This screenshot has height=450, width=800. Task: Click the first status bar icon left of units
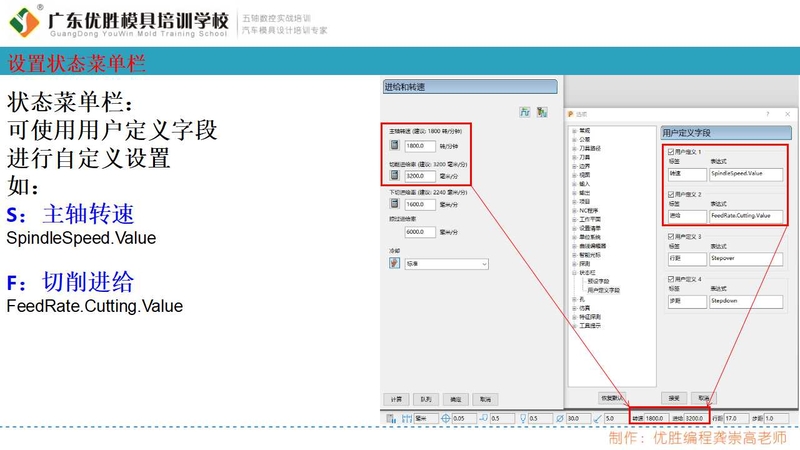(x=391, y=418)
